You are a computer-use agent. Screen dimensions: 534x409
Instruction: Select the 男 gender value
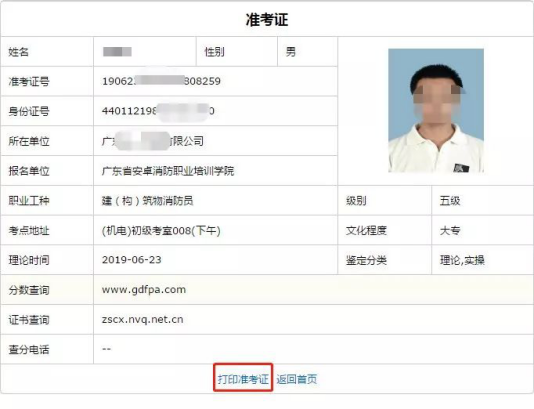[290, 52]
